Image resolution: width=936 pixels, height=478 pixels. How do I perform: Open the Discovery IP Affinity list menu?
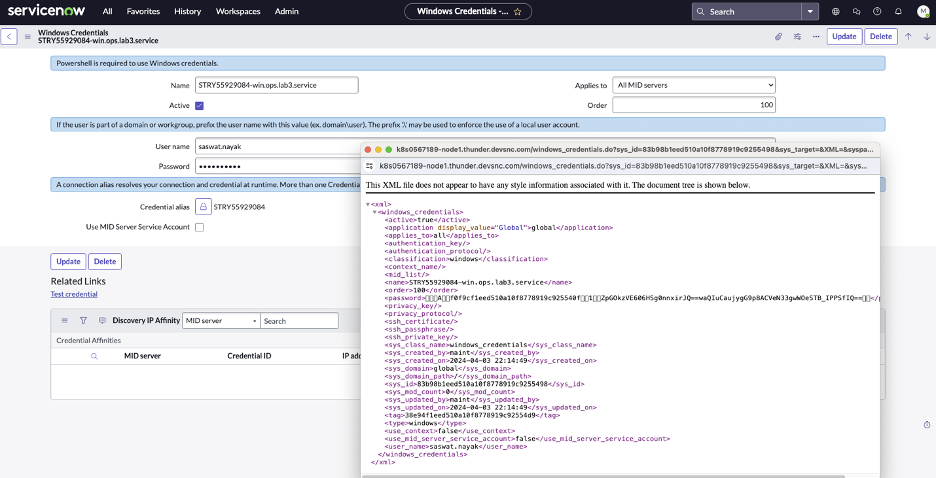pyautogui.click(x=65, y=320)
